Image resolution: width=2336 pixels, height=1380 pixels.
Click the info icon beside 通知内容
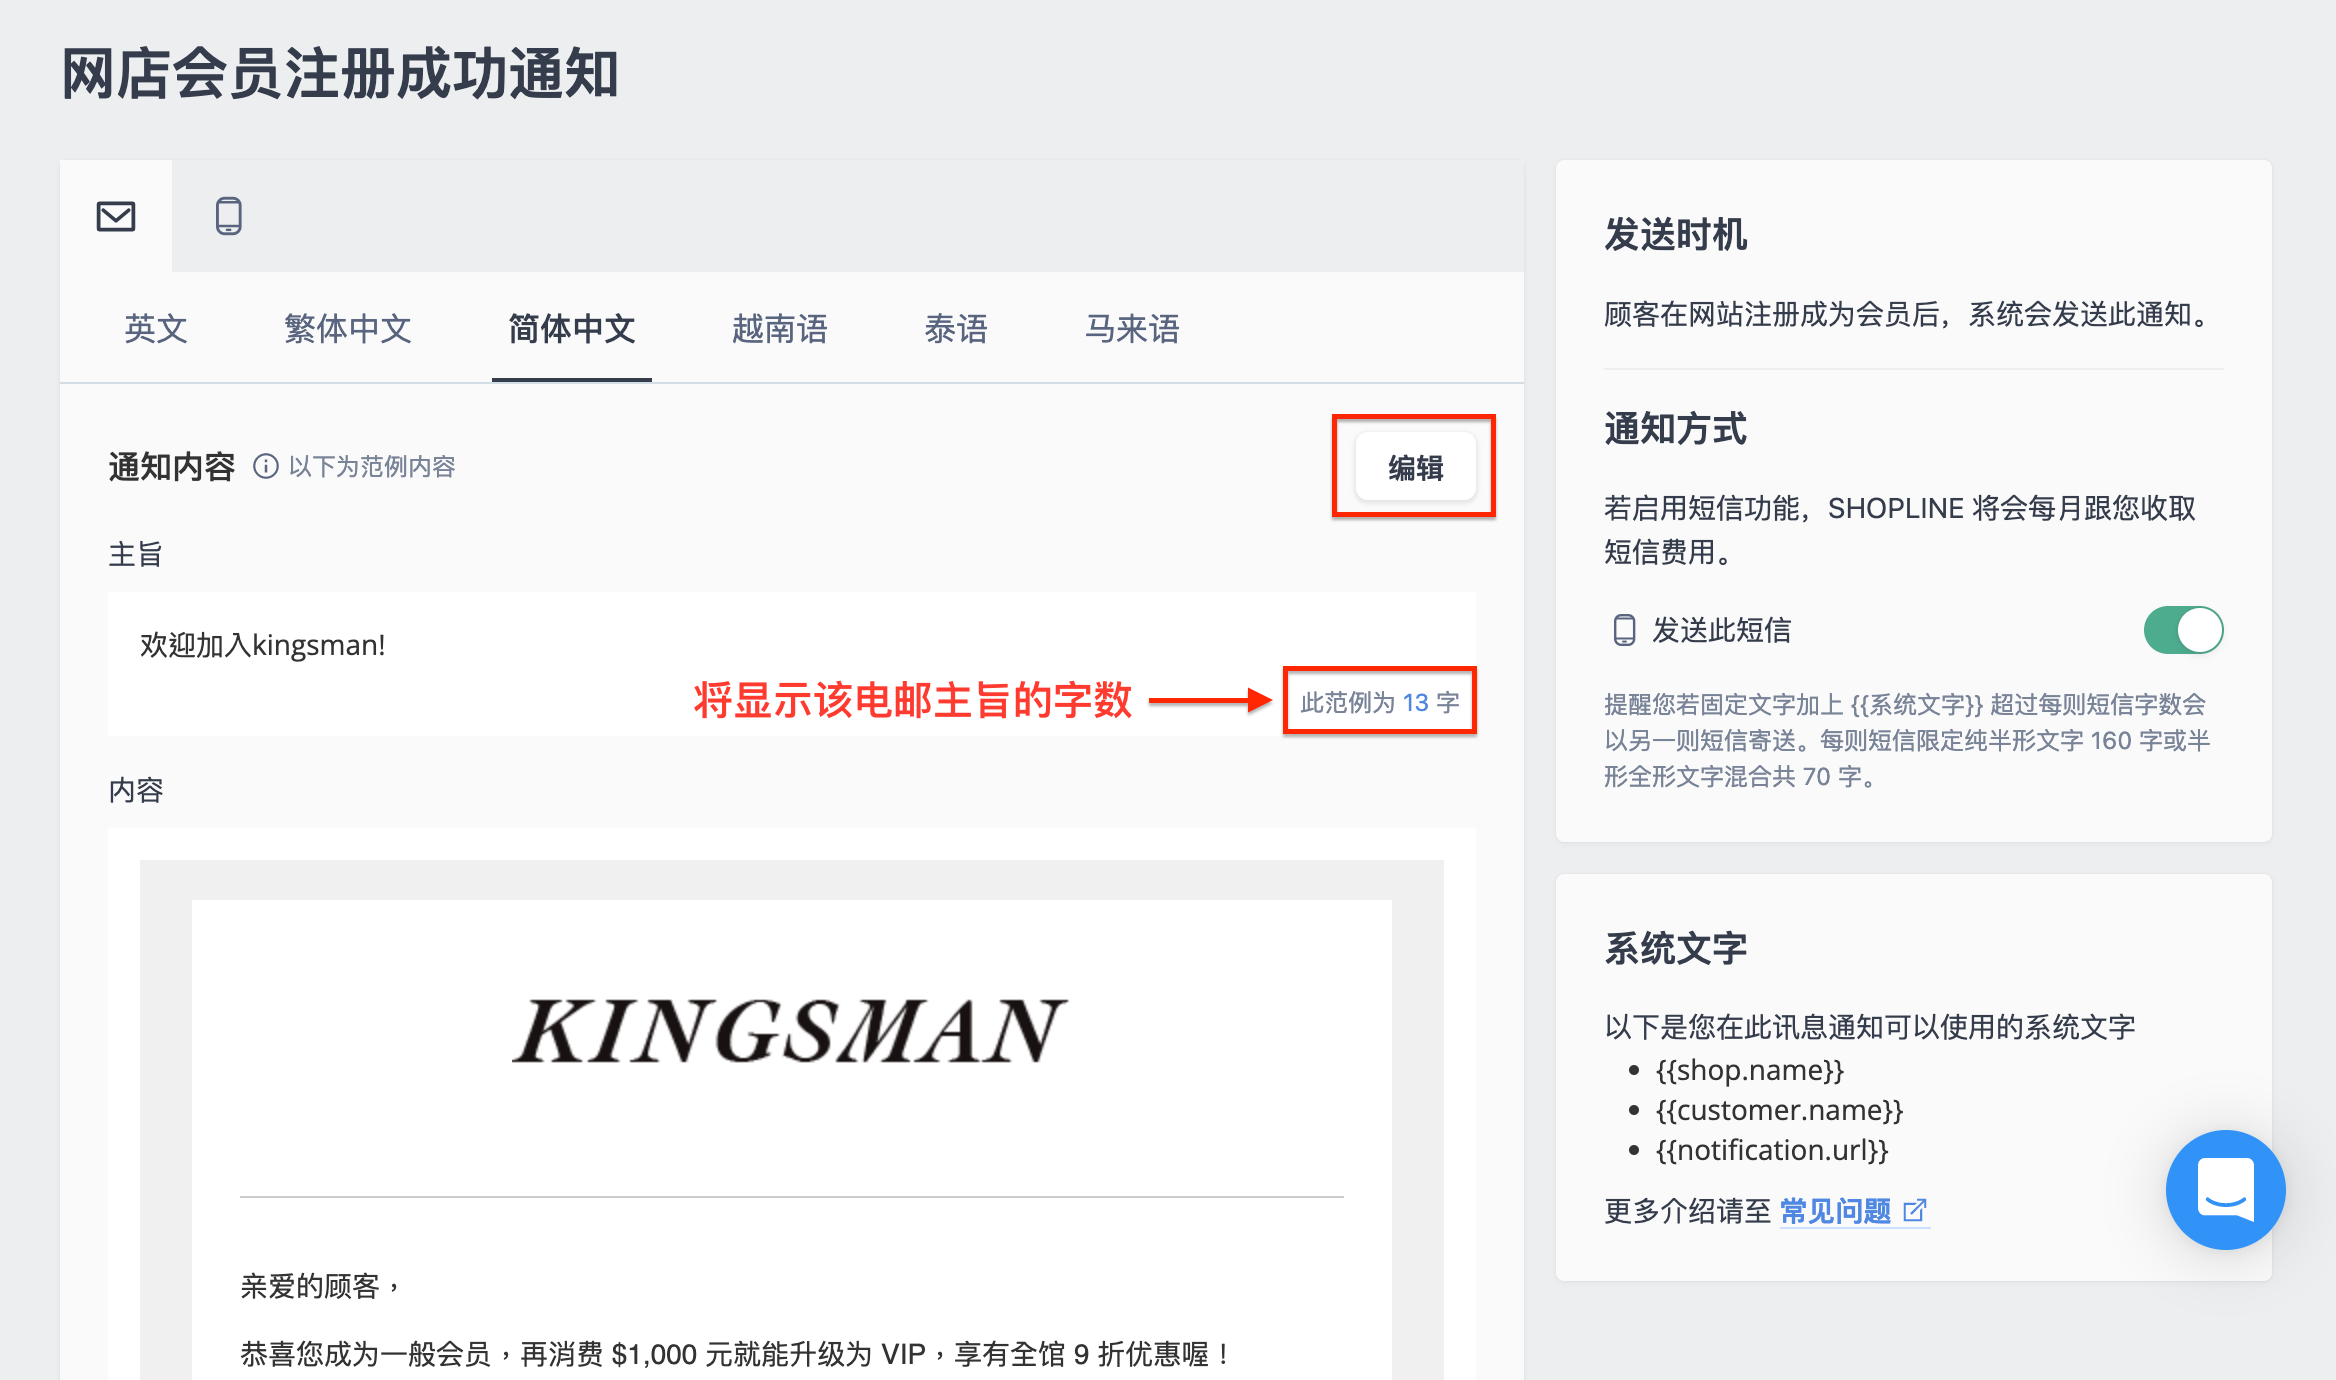pyautogui.click(x=265, y=466)
